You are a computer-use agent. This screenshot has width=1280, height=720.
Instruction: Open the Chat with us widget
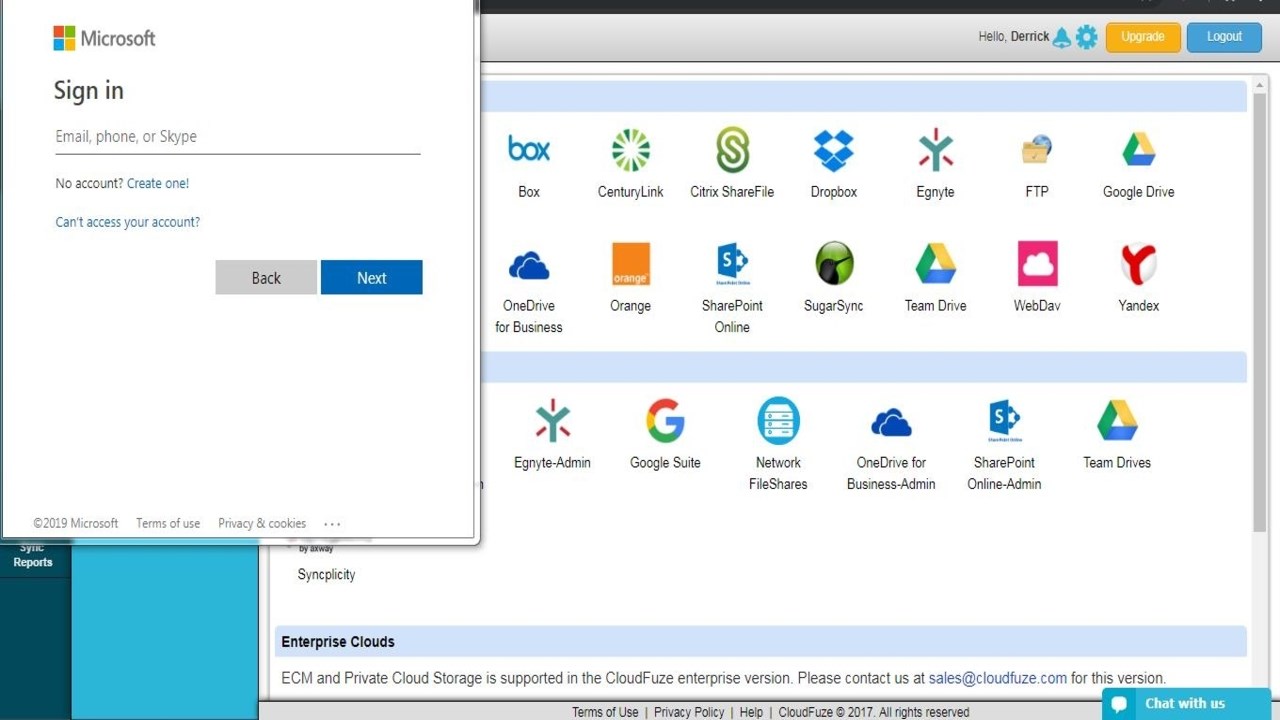(1186, 703)
